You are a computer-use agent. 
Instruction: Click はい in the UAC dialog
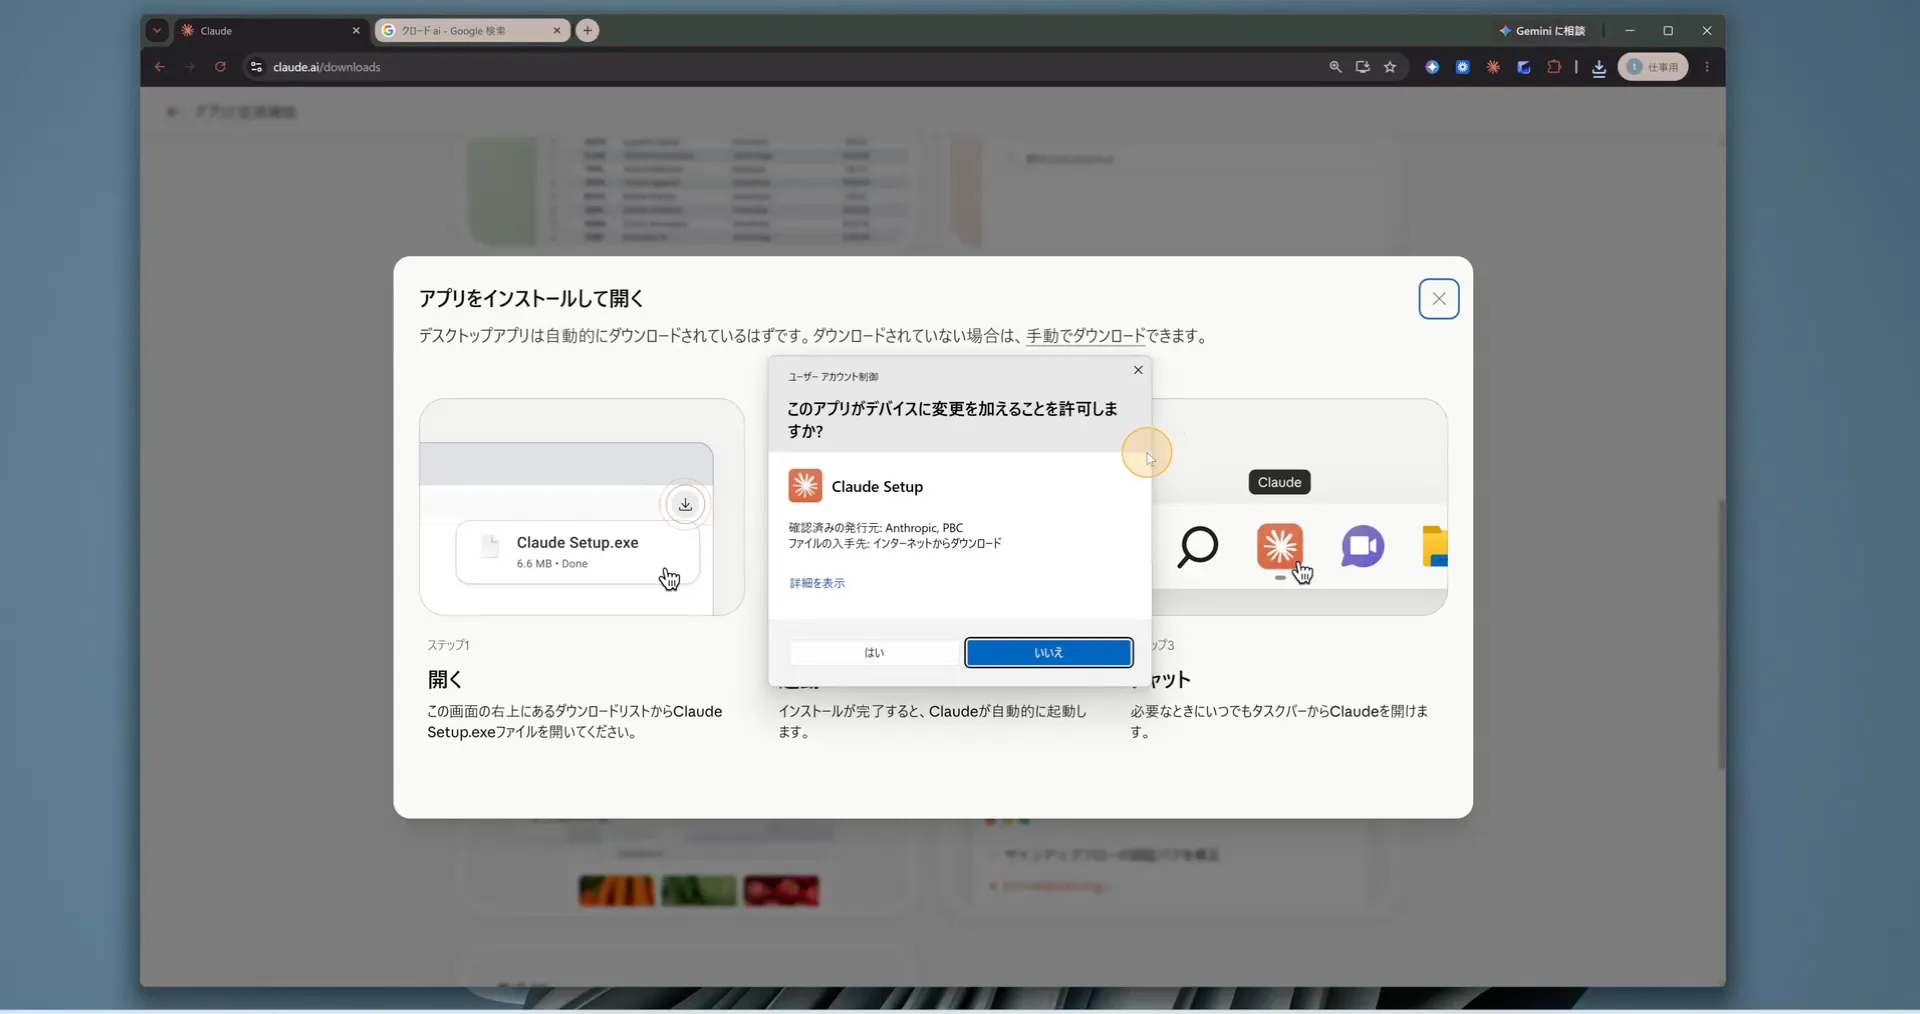coord(874,652)
